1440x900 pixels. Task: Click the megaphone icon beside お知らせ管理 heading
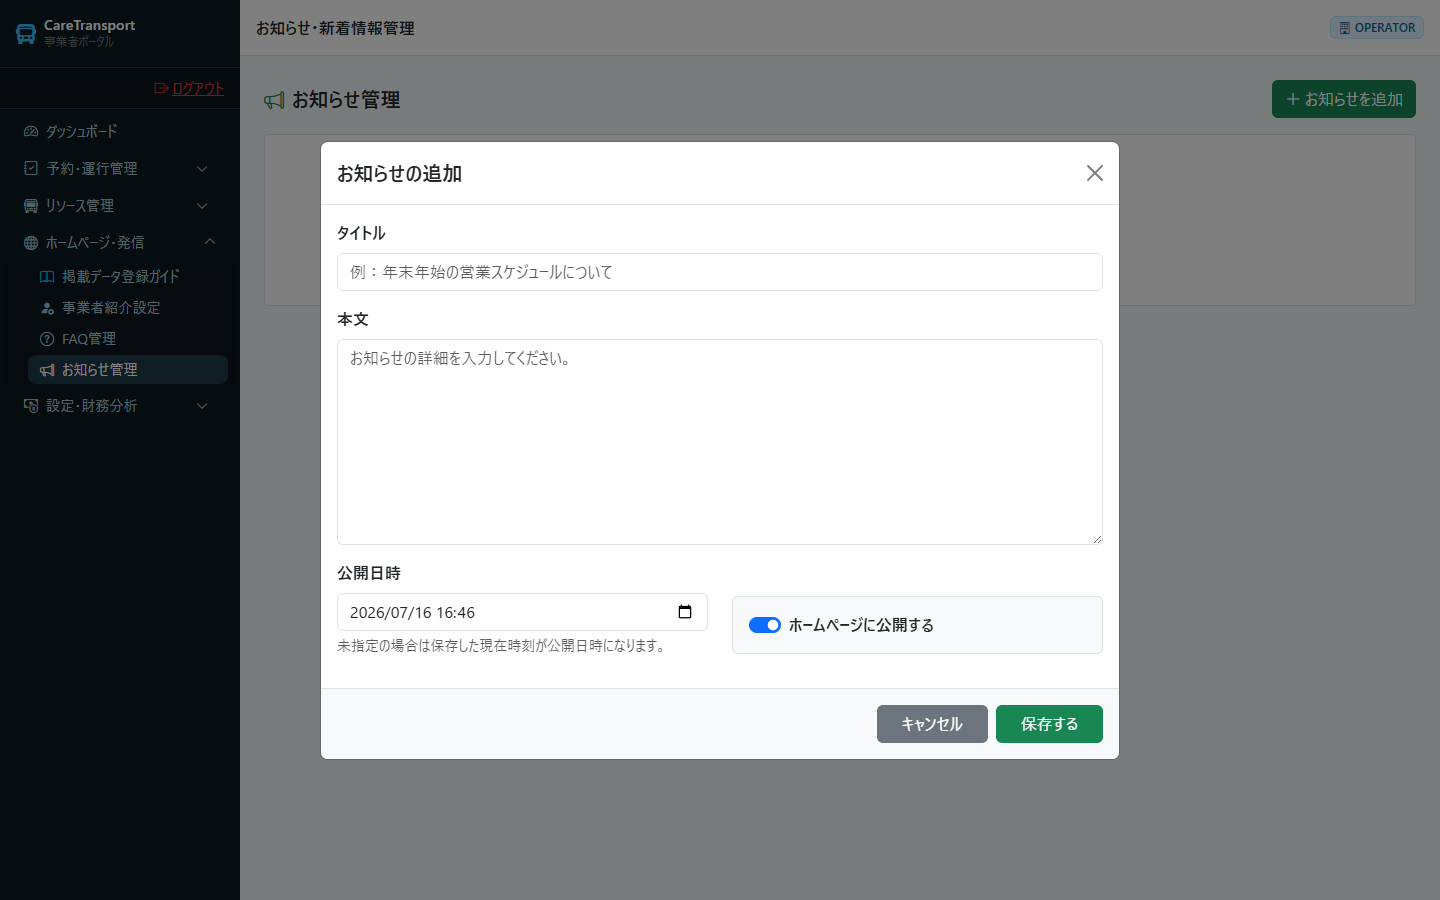pos(274,100)
